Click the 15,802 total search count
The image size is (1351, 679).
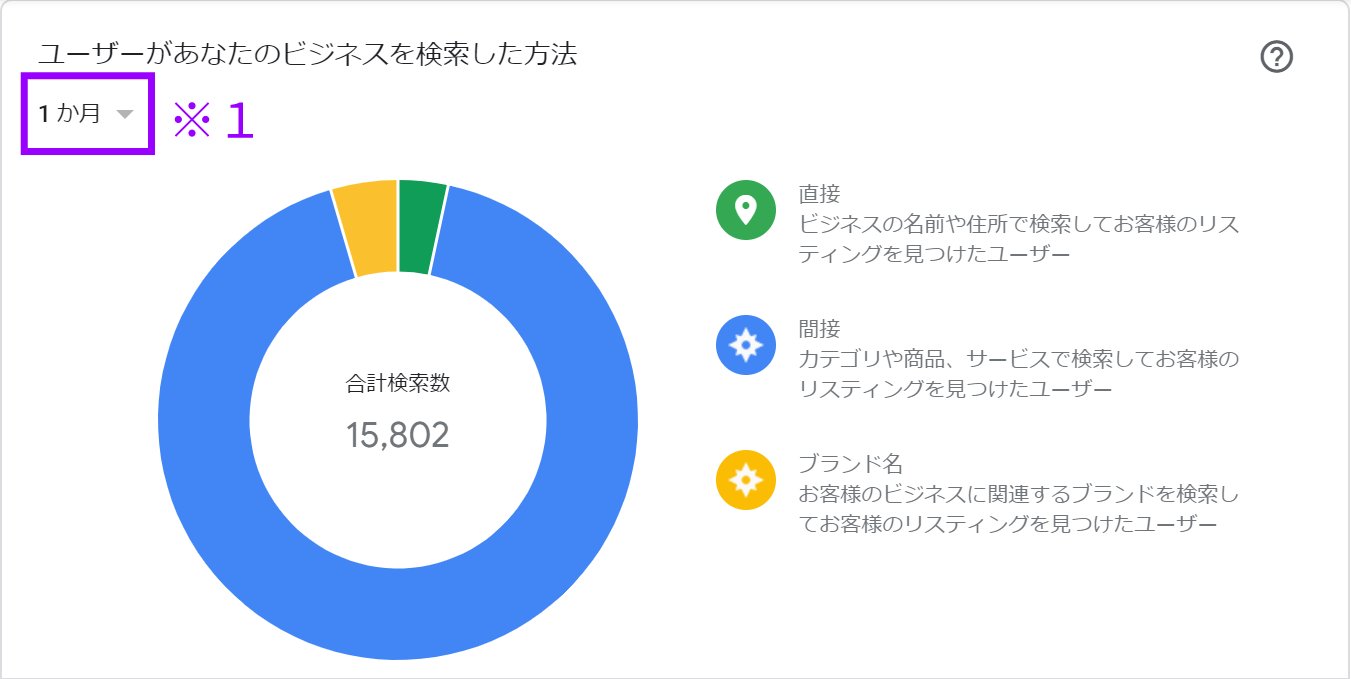pos(398,435)
